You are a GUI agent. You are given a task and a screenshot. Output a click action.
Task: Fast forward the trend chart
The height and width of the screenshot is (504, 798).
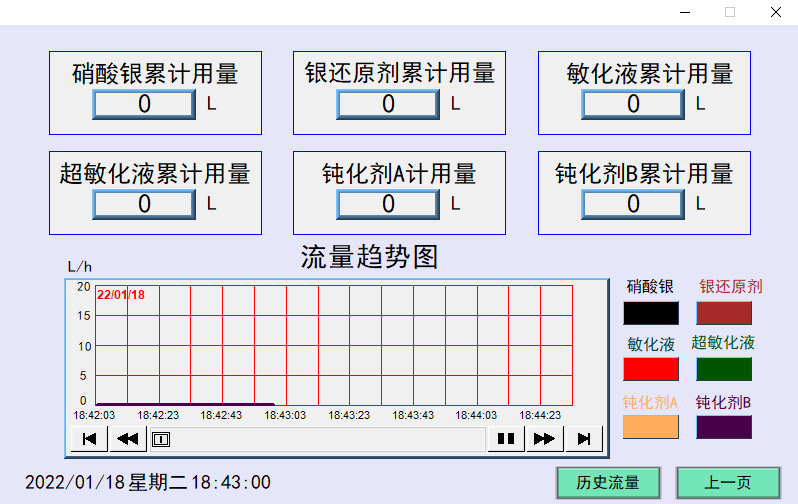pos(545,438)
